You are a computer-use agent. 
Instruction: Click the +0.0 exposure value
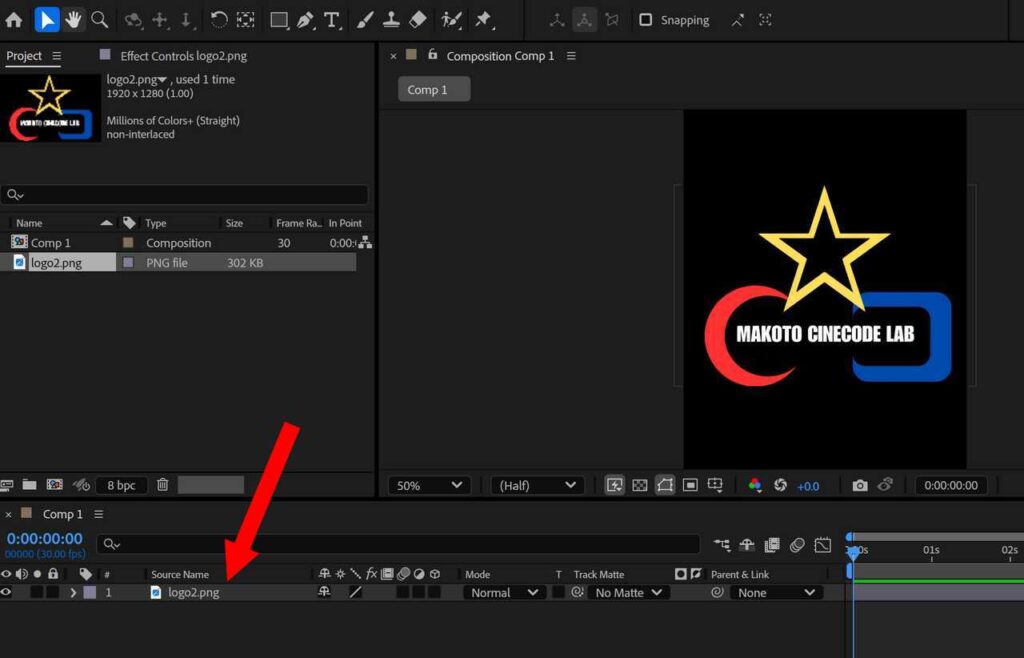(808, 486)
